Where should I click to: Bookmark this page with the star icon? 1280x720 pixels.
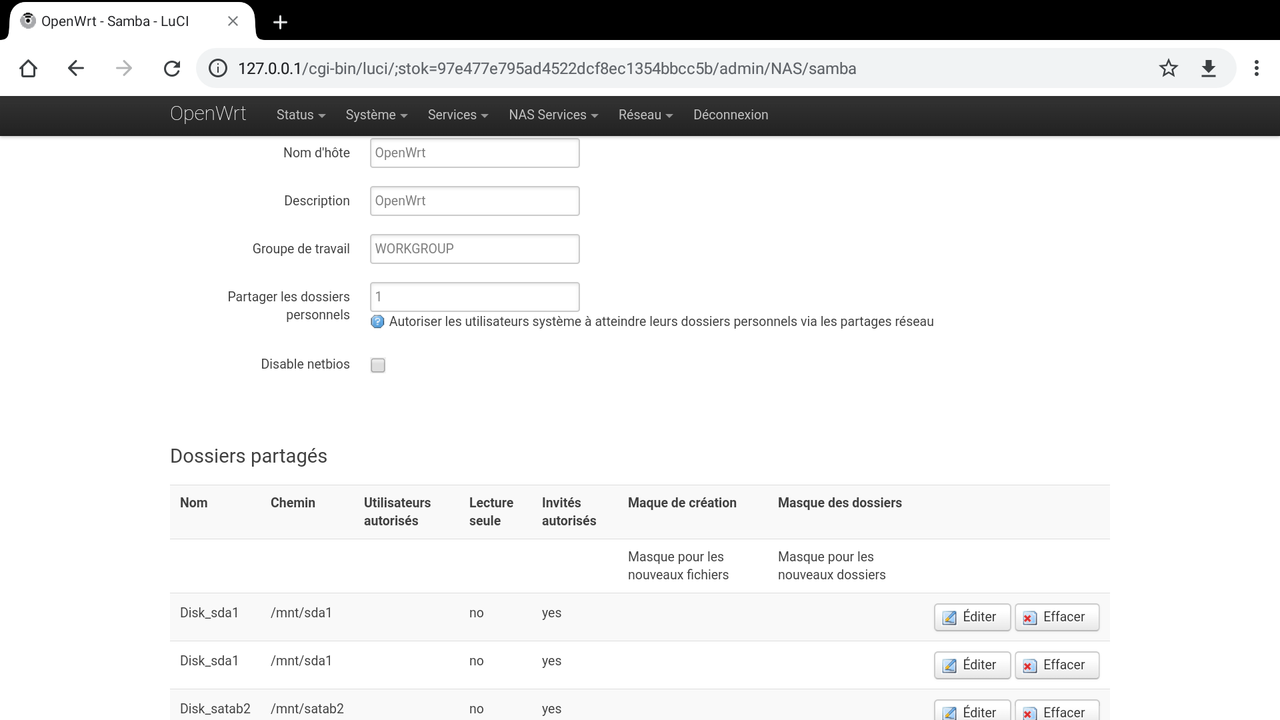pyautogui.click(x=1167, y=68)
